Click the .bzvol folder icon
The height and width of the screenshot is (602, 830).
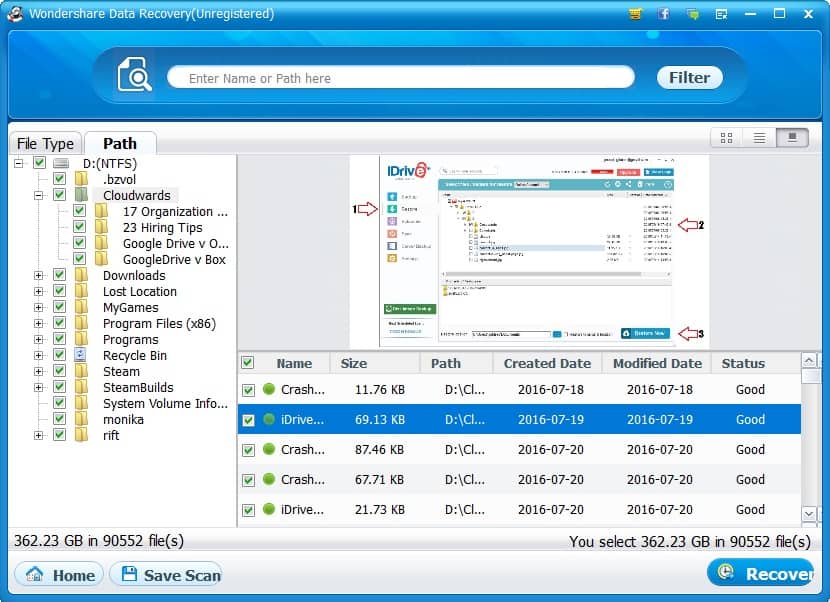80,179
